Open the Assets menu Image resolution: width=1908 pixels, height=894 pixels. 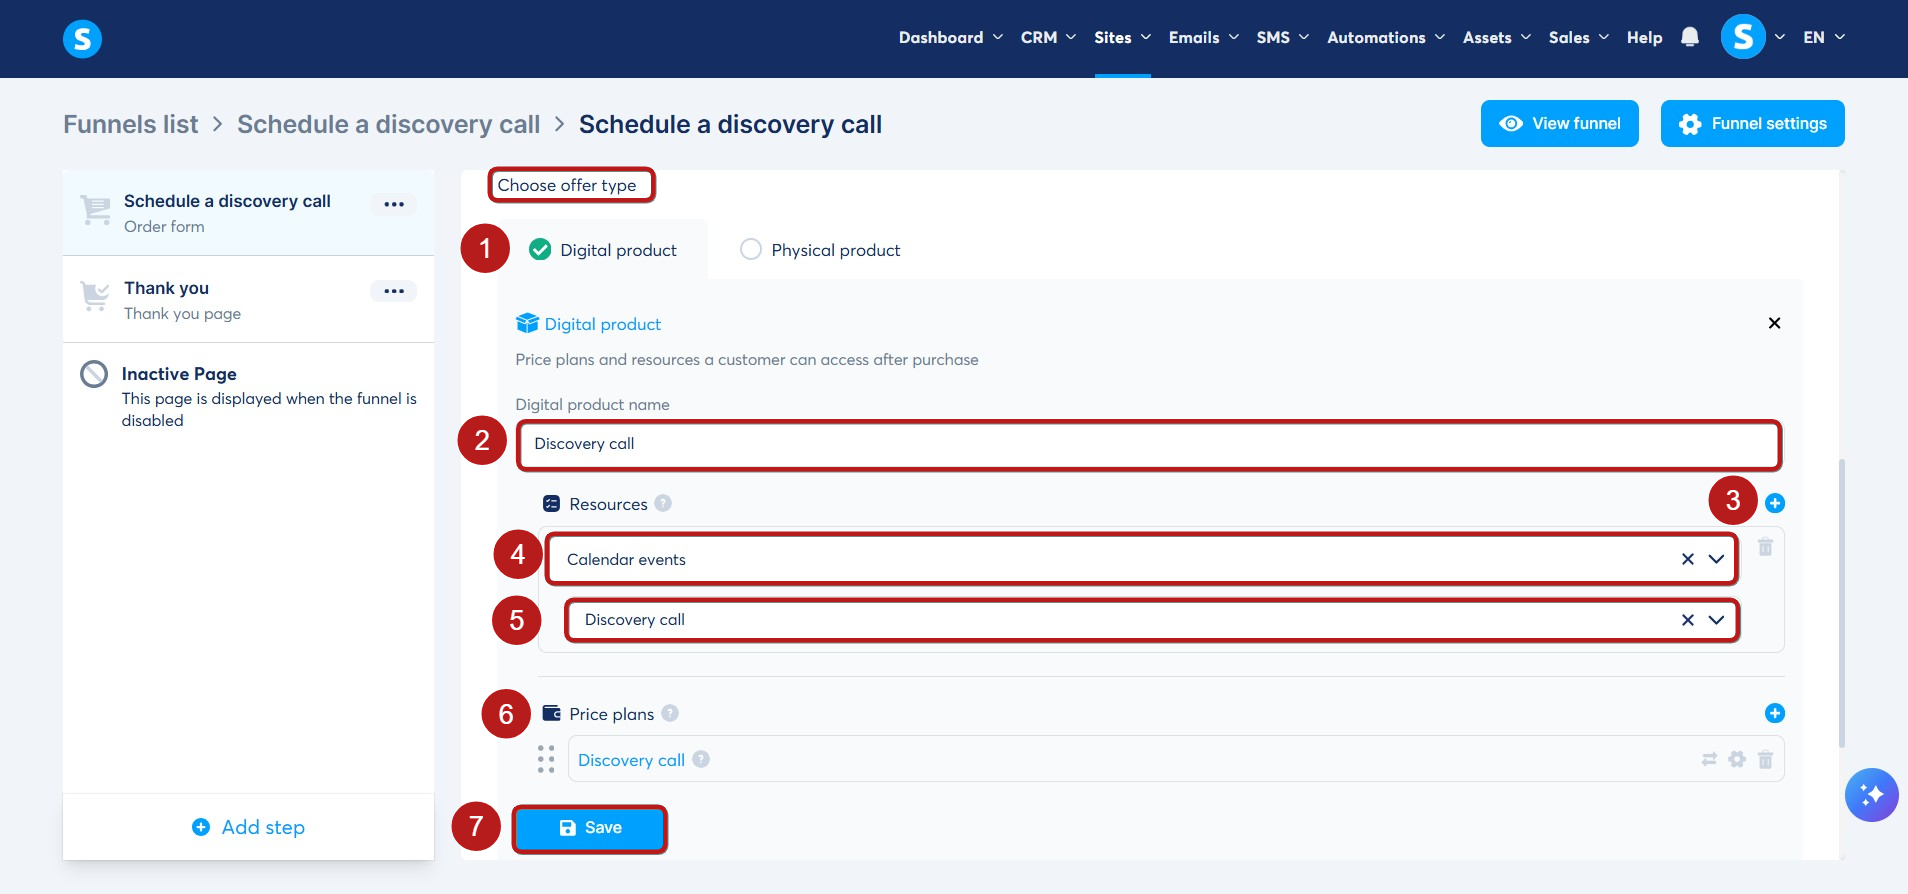(1497, 38)
